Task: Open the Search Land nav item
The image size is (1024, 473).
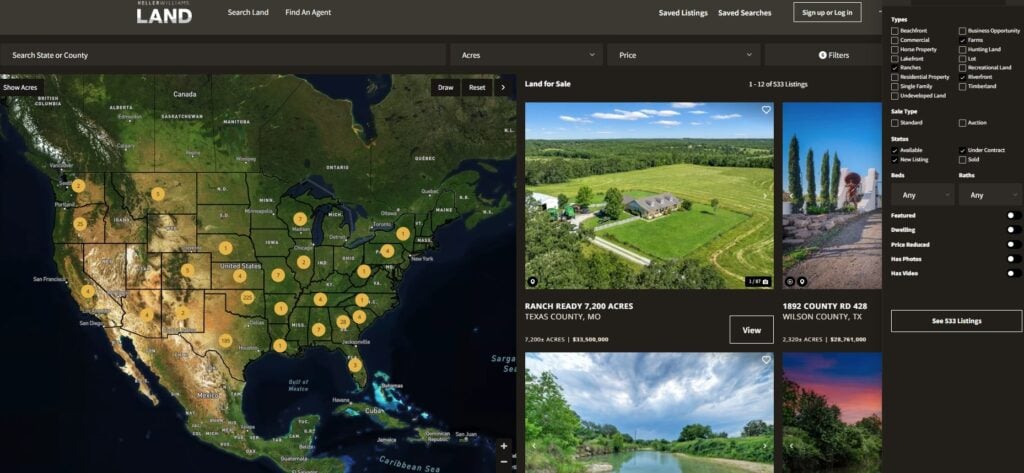Action: 248,12
